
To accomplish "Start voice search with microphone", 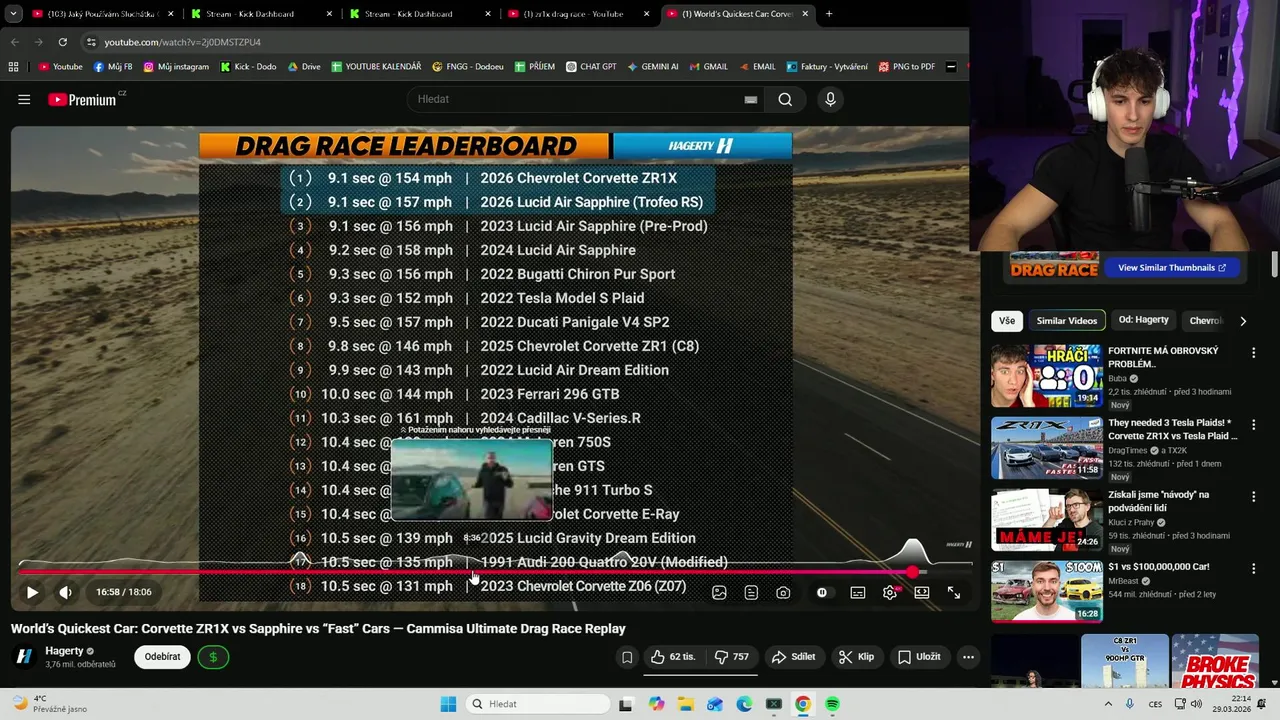I will coord(830,99).
